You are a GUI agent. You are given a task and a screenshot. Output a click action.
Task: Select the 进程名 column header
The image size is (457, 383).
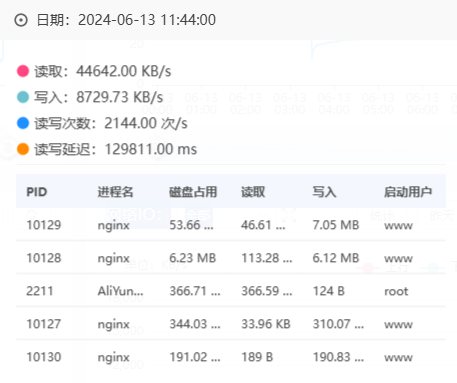click(115, 192)
